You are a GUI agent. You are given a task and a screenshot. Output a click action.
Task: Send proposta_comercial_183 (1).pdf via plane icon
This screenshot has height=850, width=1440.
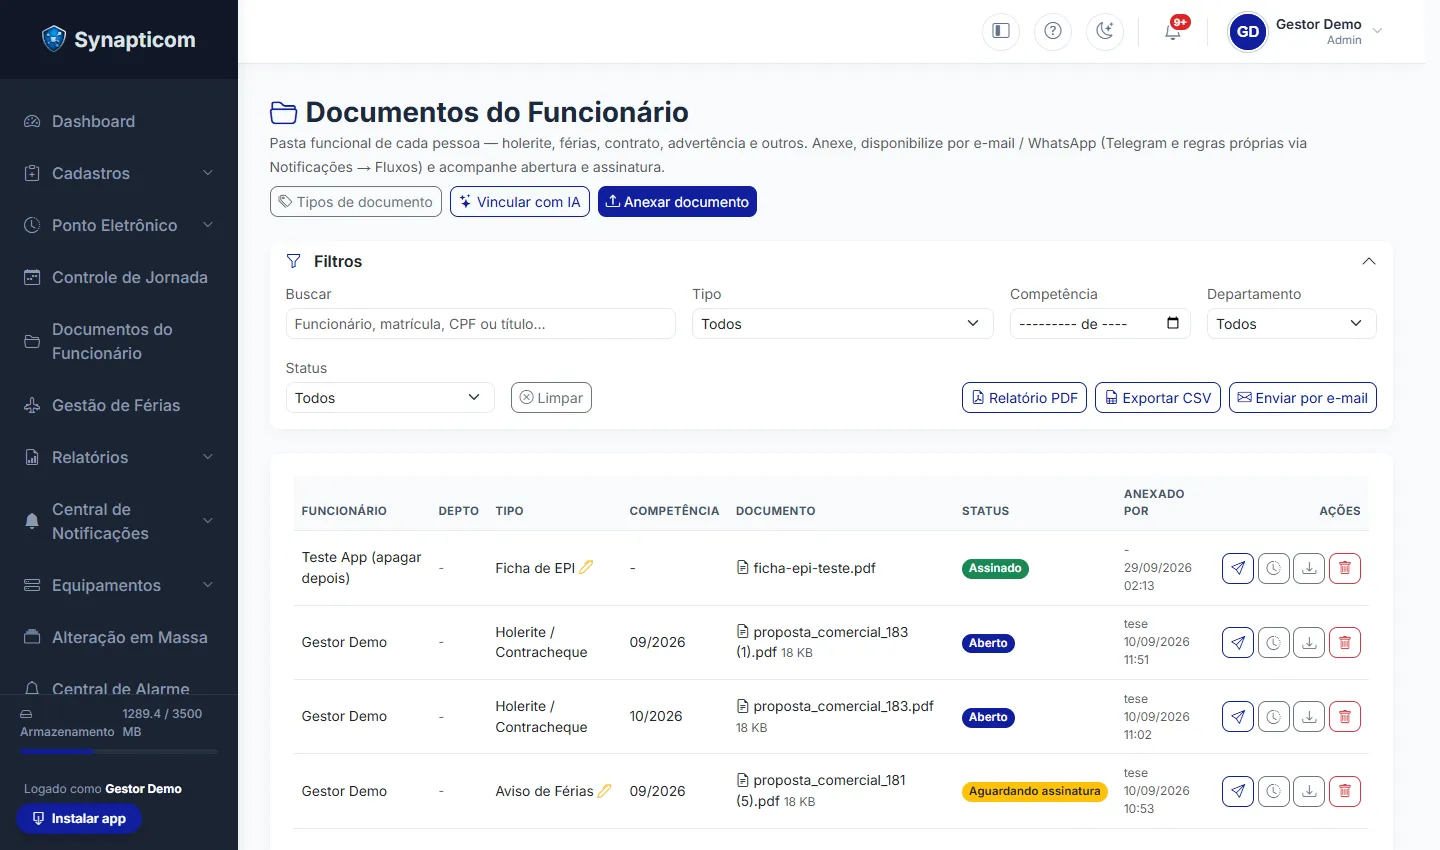coord(1238,642)
